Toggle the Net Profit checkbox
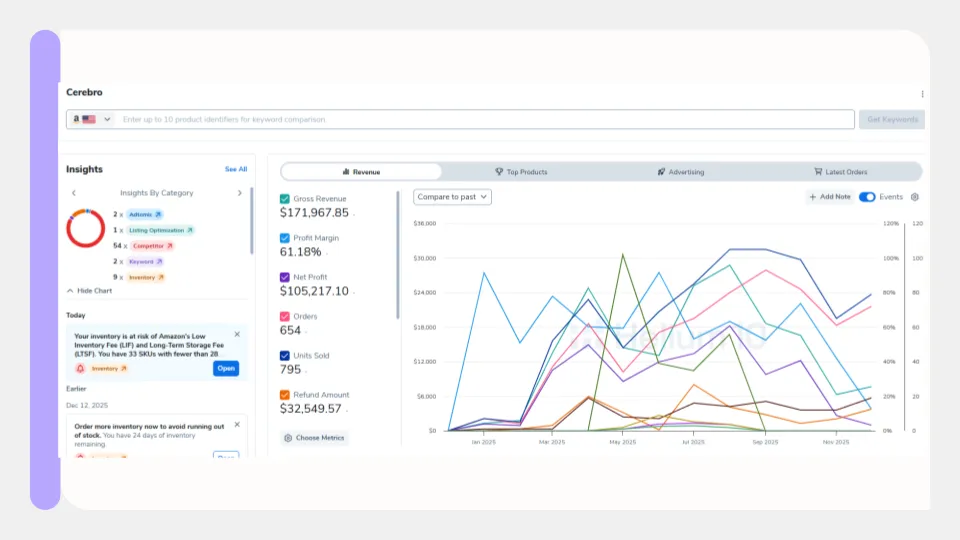 tap(285, 277)
